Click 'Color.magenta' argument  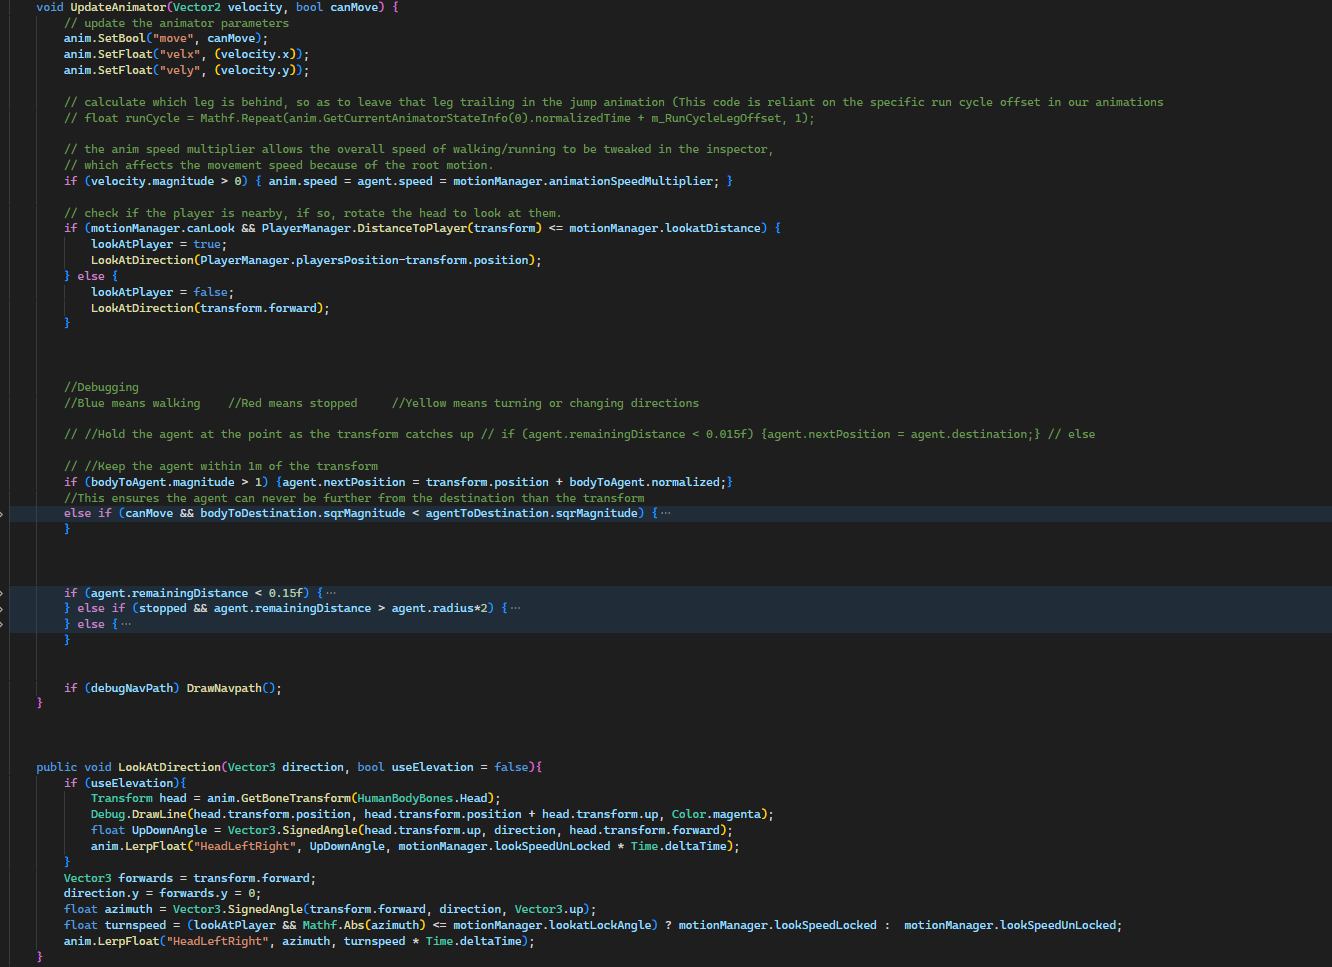coord(716,815)
